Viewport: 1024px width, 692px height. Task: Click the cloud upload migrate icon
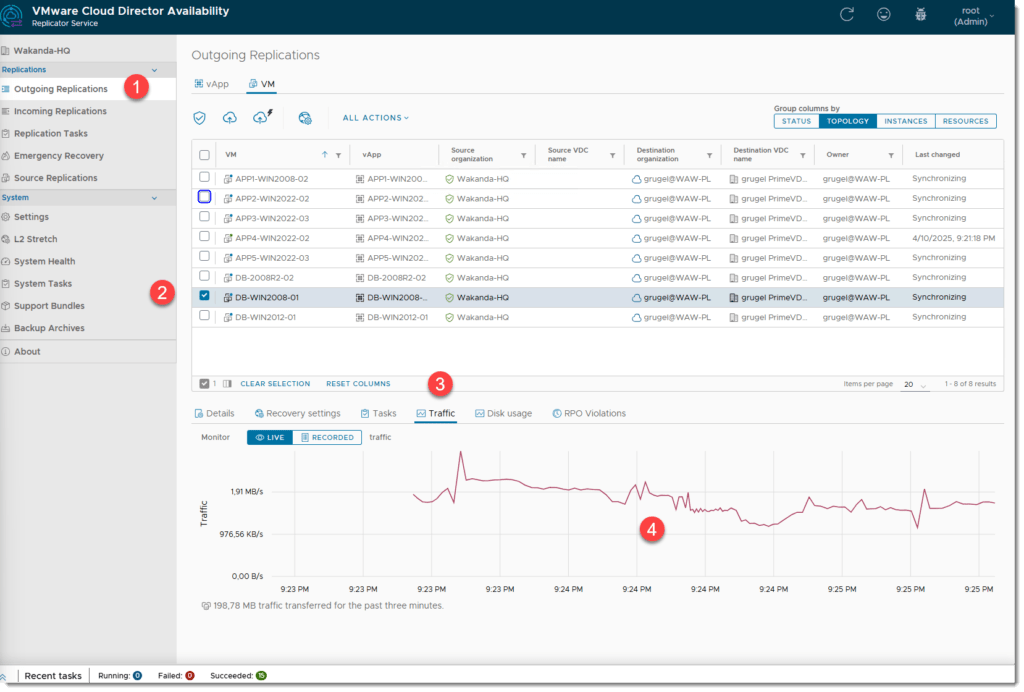(230, 118)
